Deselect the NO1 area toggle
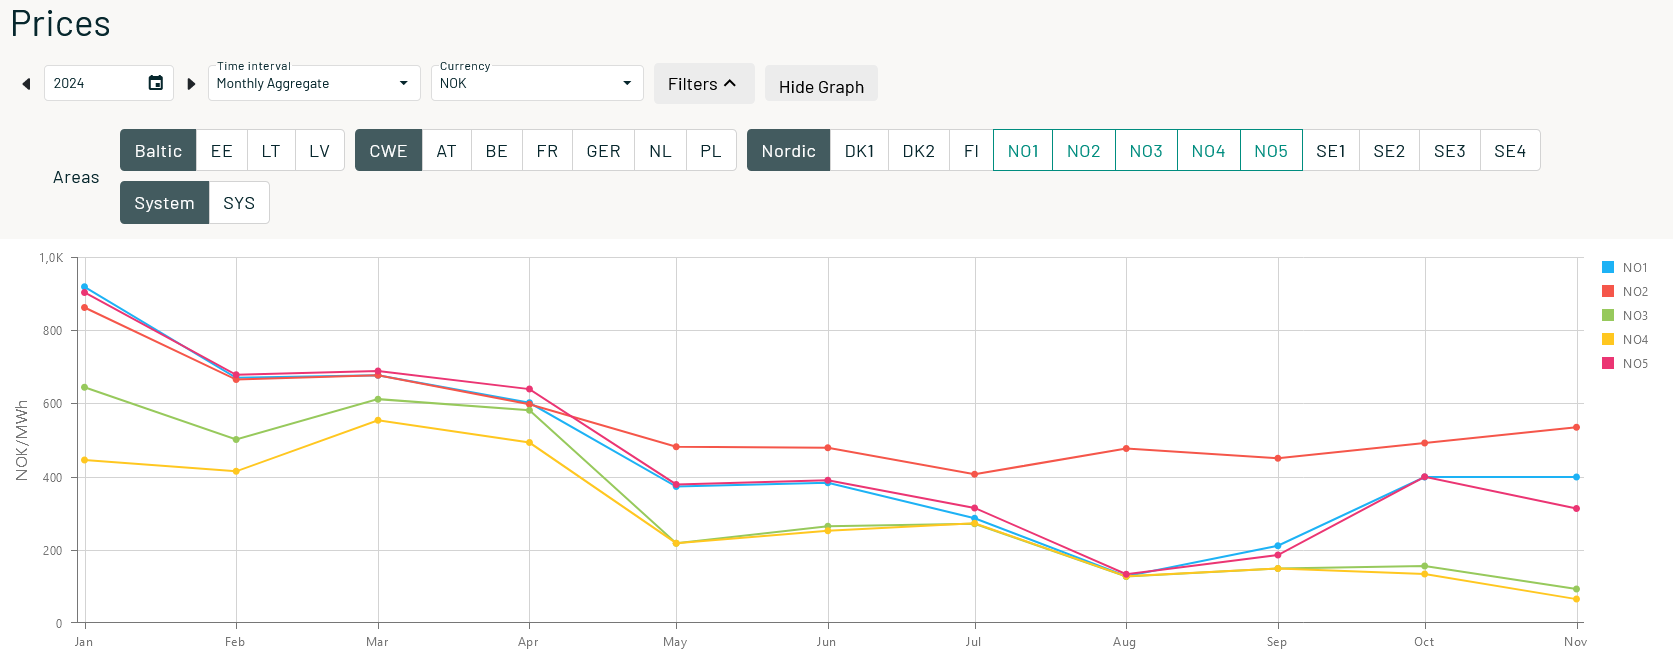This screenshot has width=1673, height=655. click(x=1023, y=150)
